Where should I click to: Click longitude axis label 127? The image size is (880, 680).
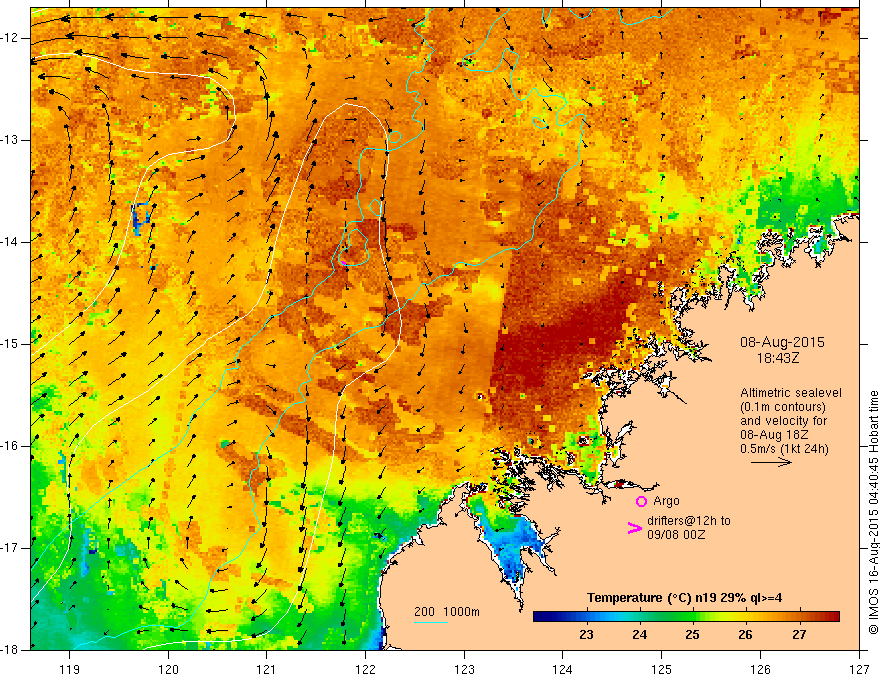(859, 669)
